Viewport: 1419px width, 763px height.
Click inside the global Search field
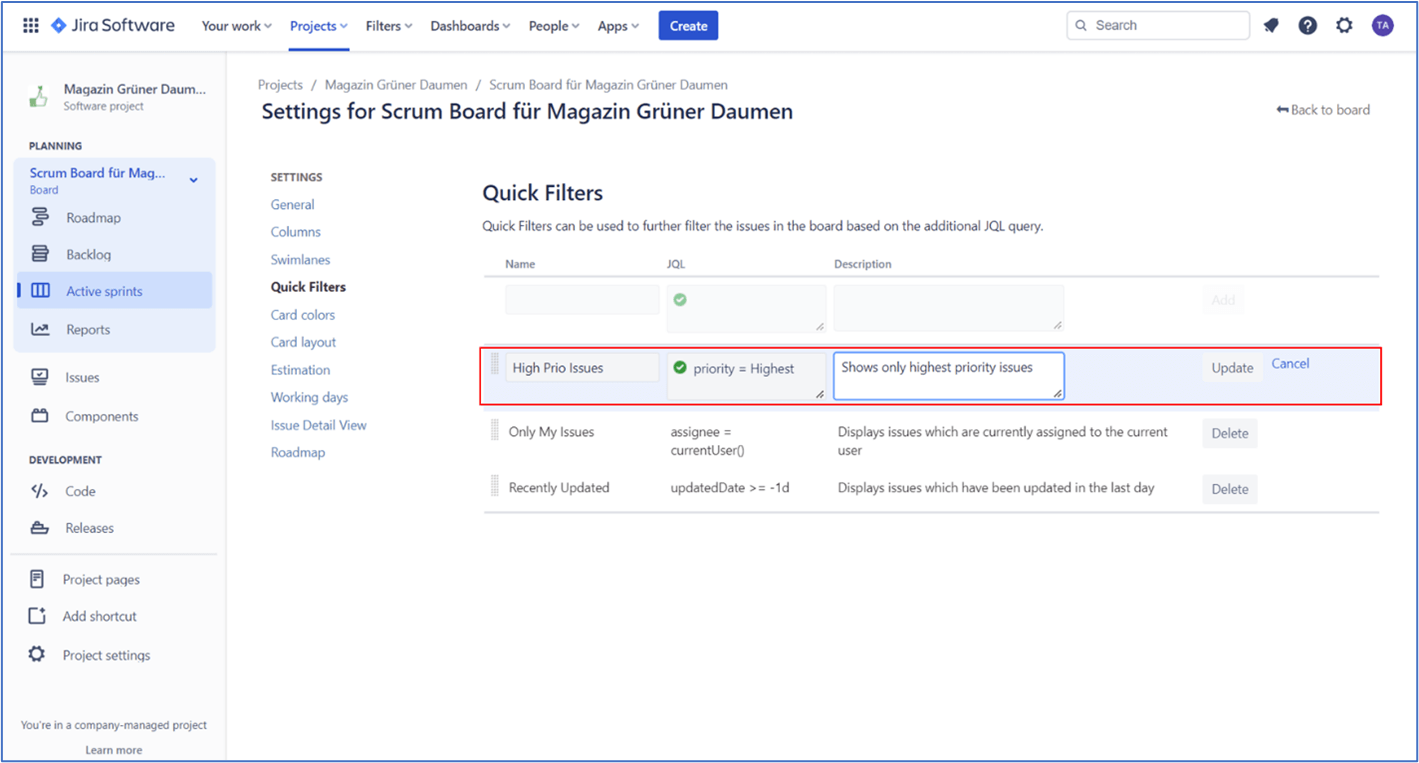pos(1157,24)
